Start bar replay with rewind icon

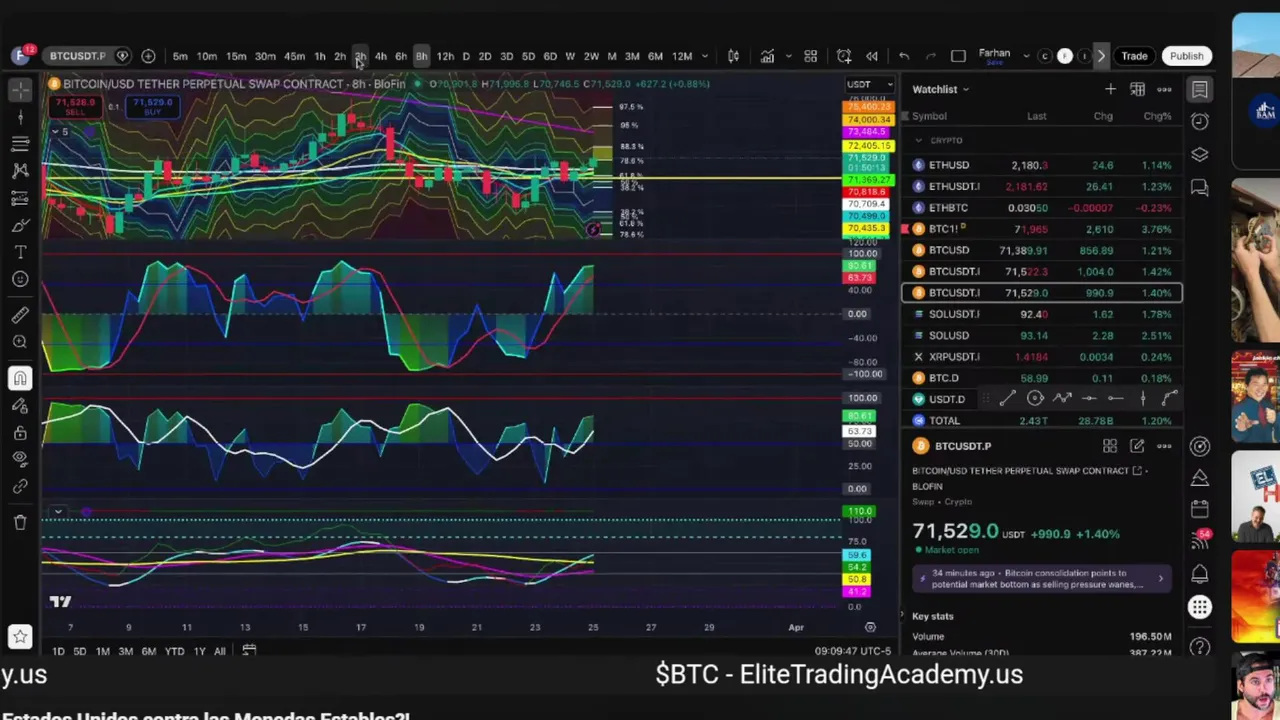coord(872,56)
